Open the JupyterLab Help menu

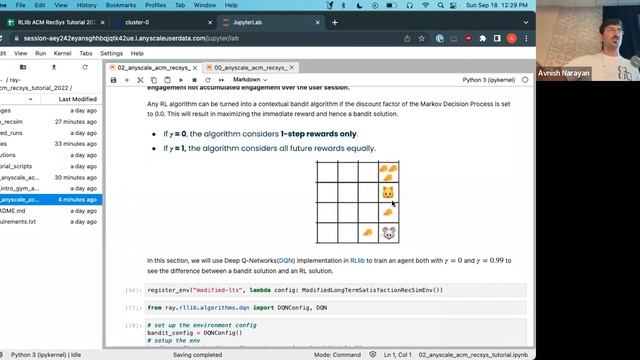pyautogui.click(x=137, y=53)
